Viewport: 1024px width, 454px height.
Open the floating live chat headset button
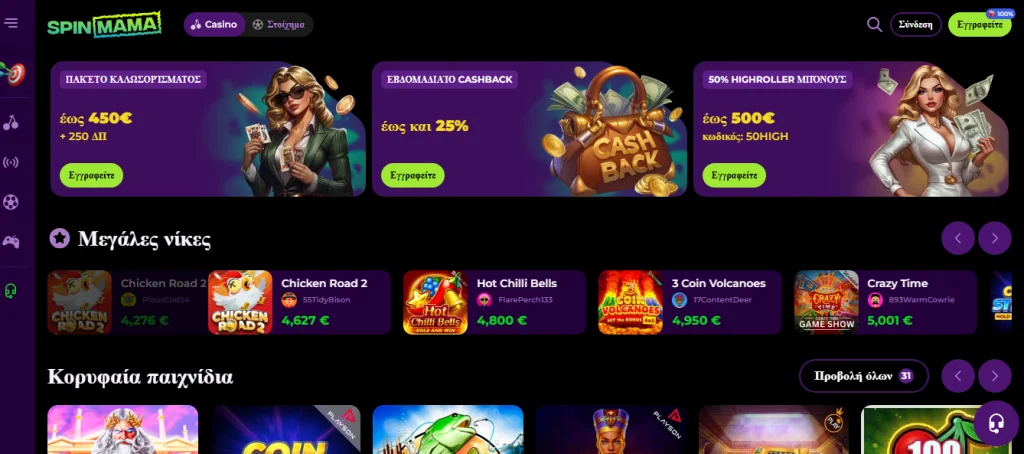click(995, 423)
